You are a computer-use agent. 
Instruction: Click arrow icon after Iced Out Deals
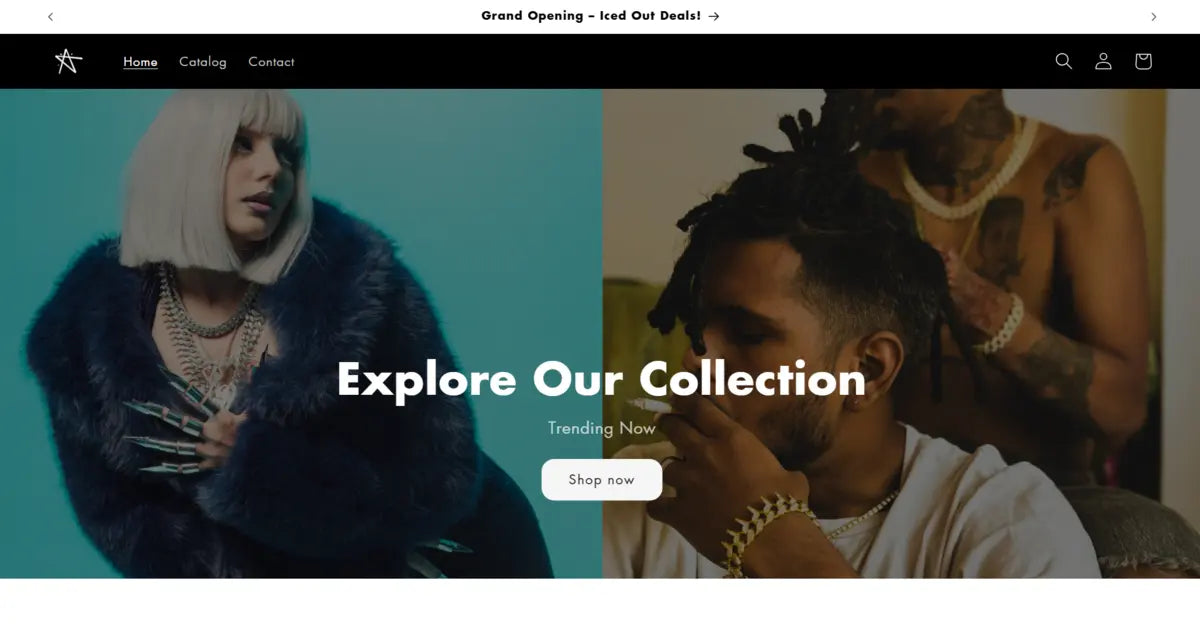tap(713, 16)
